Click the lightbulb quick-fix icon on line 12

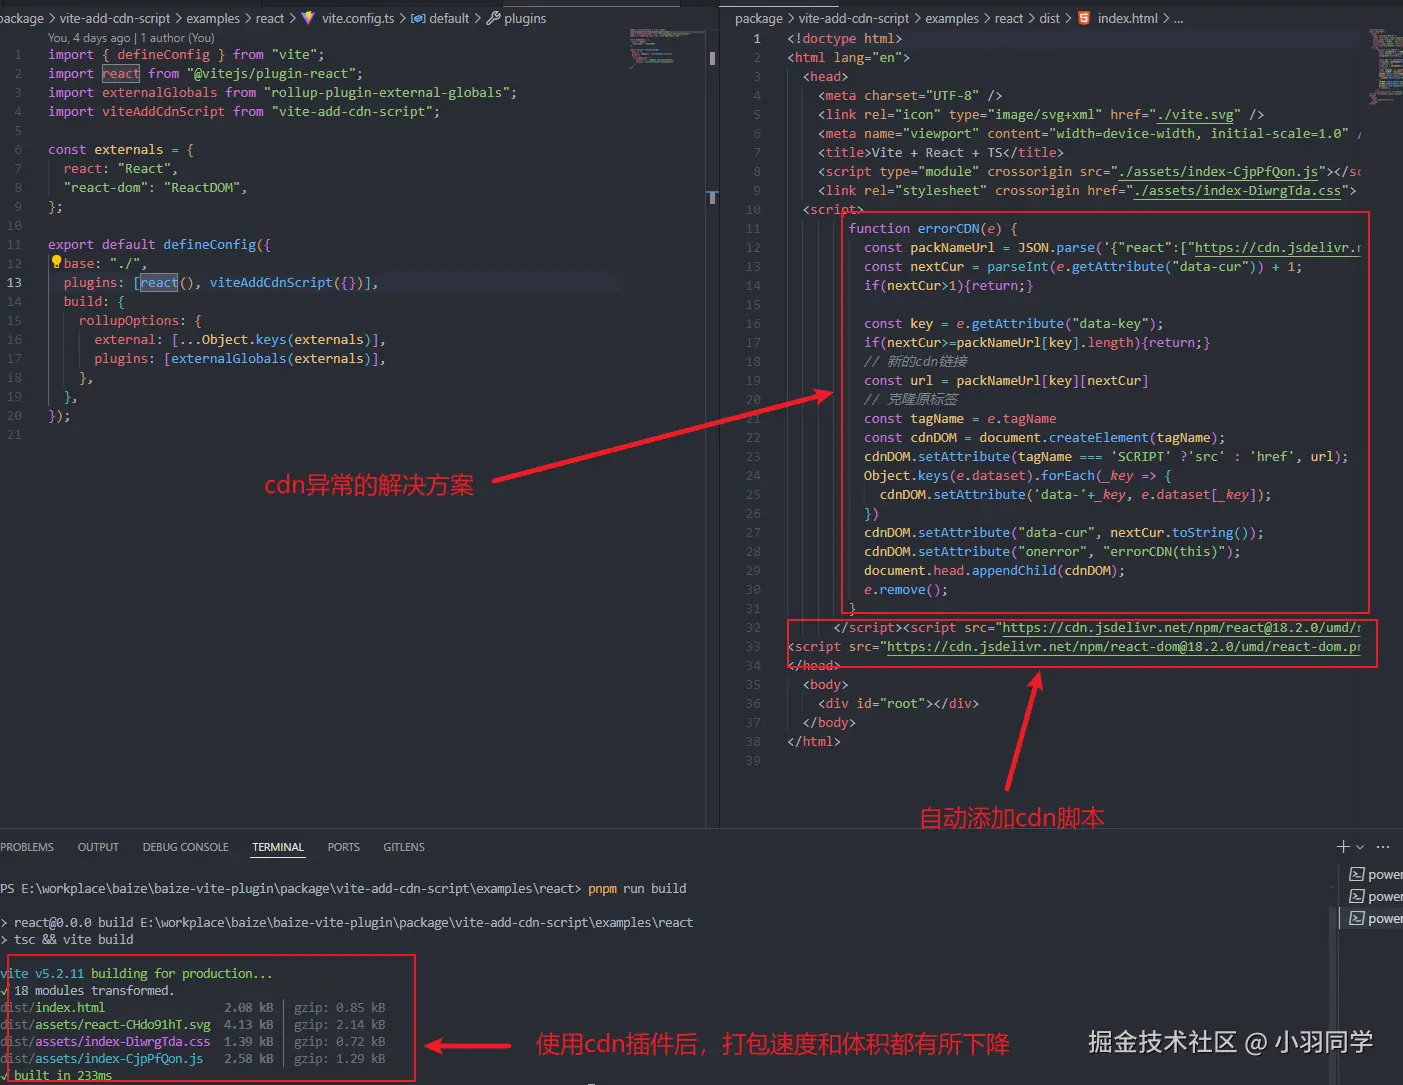click(x=57, y=262)
